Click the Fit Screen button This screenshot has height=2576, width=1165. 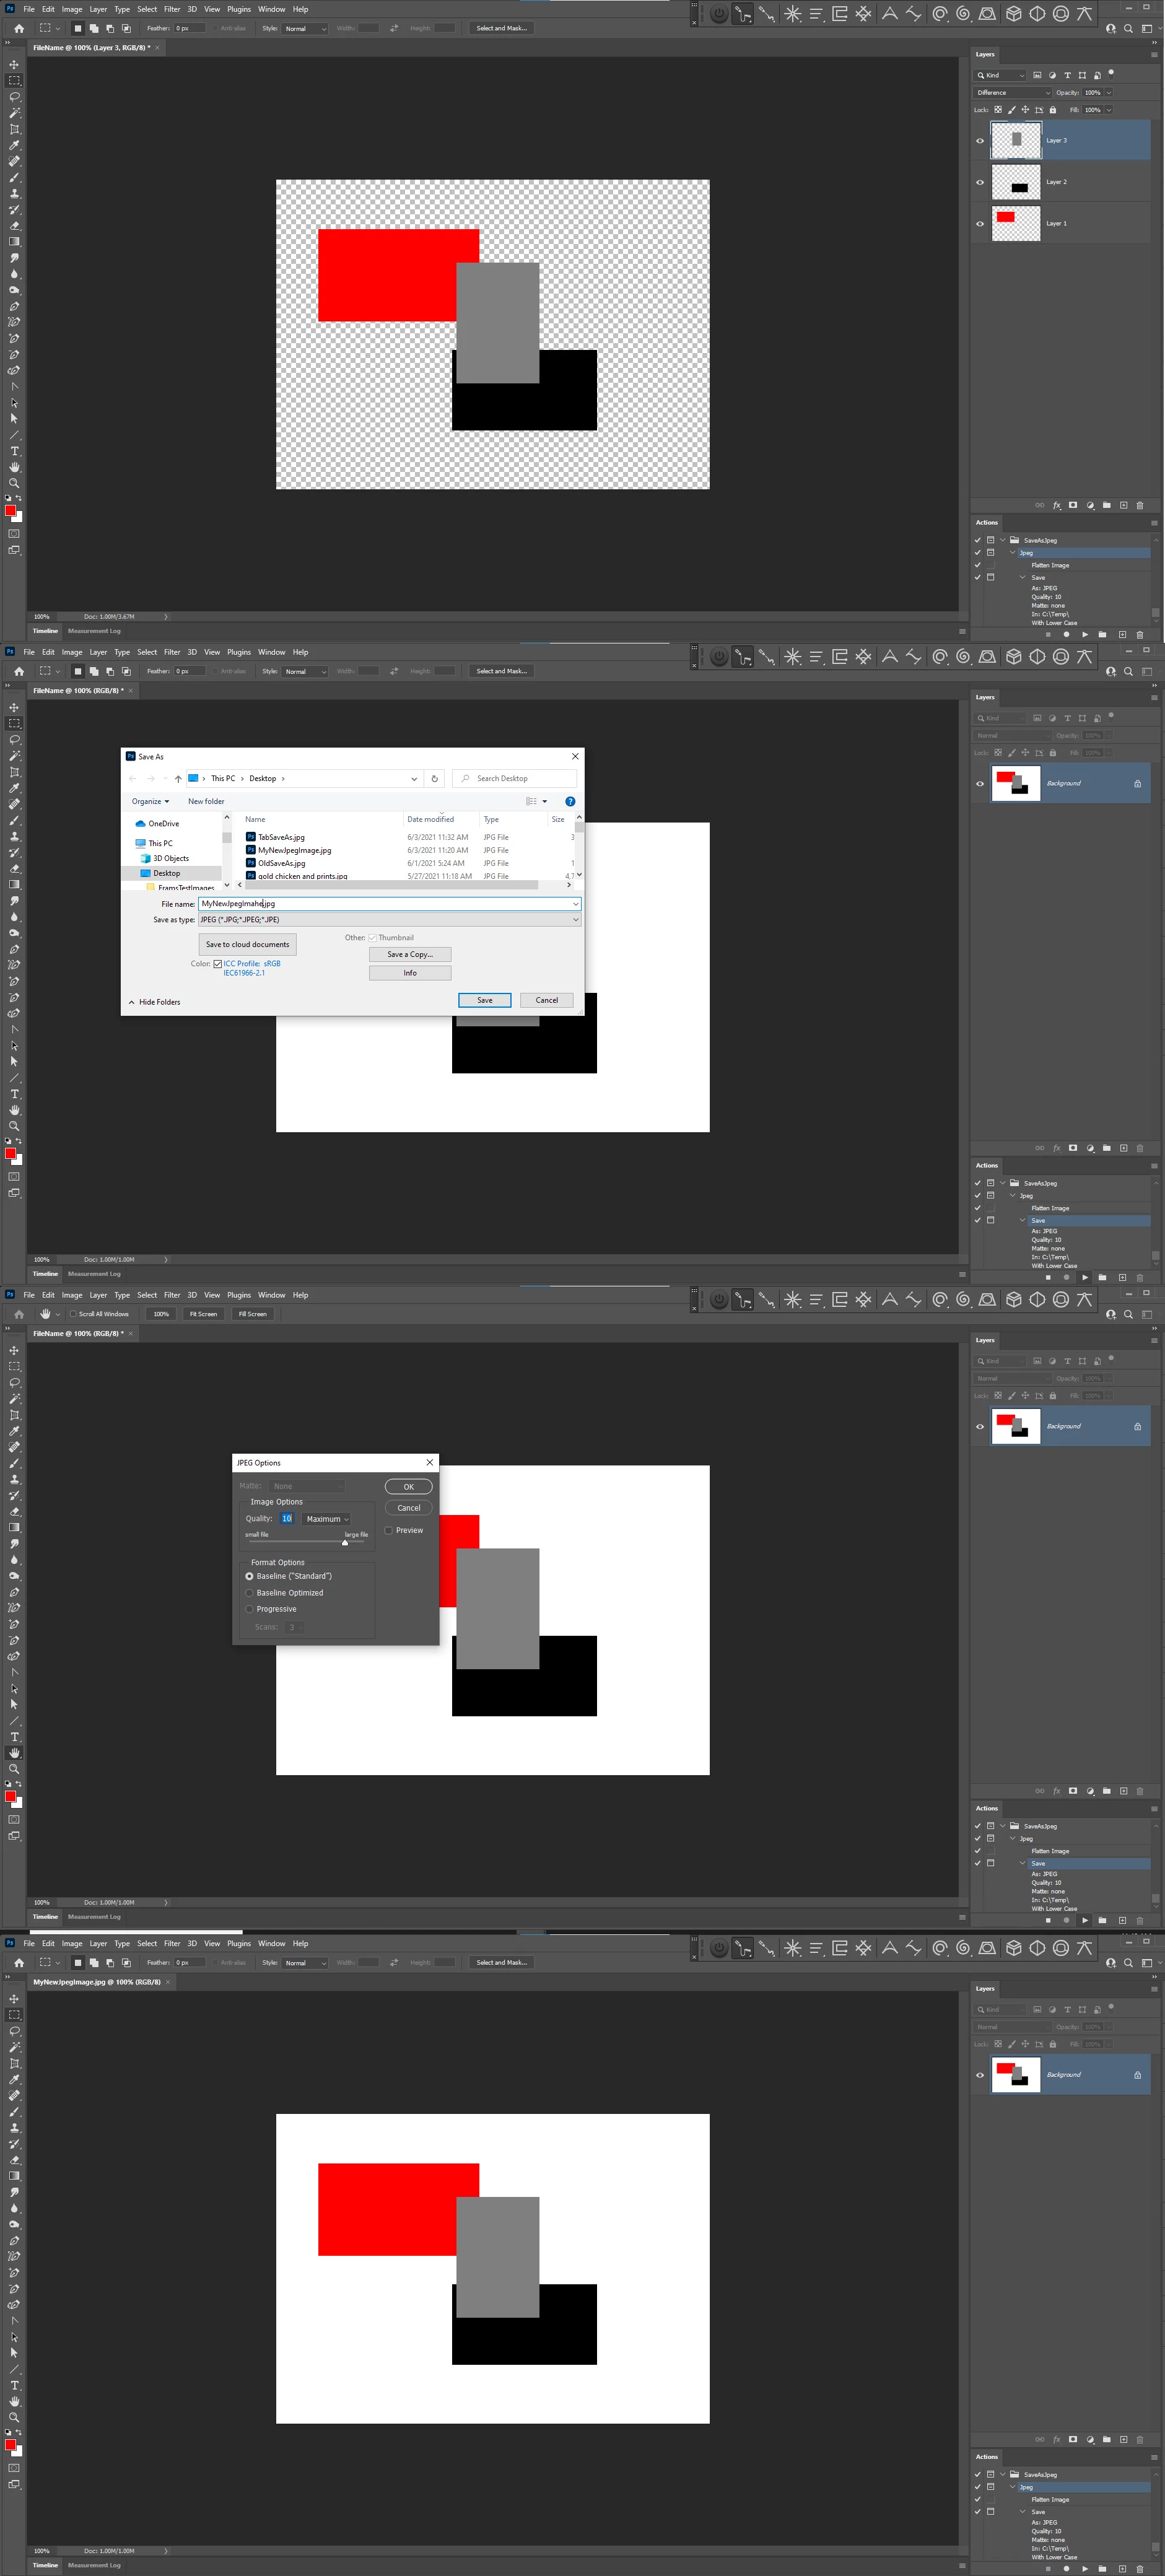[203, 1314]
